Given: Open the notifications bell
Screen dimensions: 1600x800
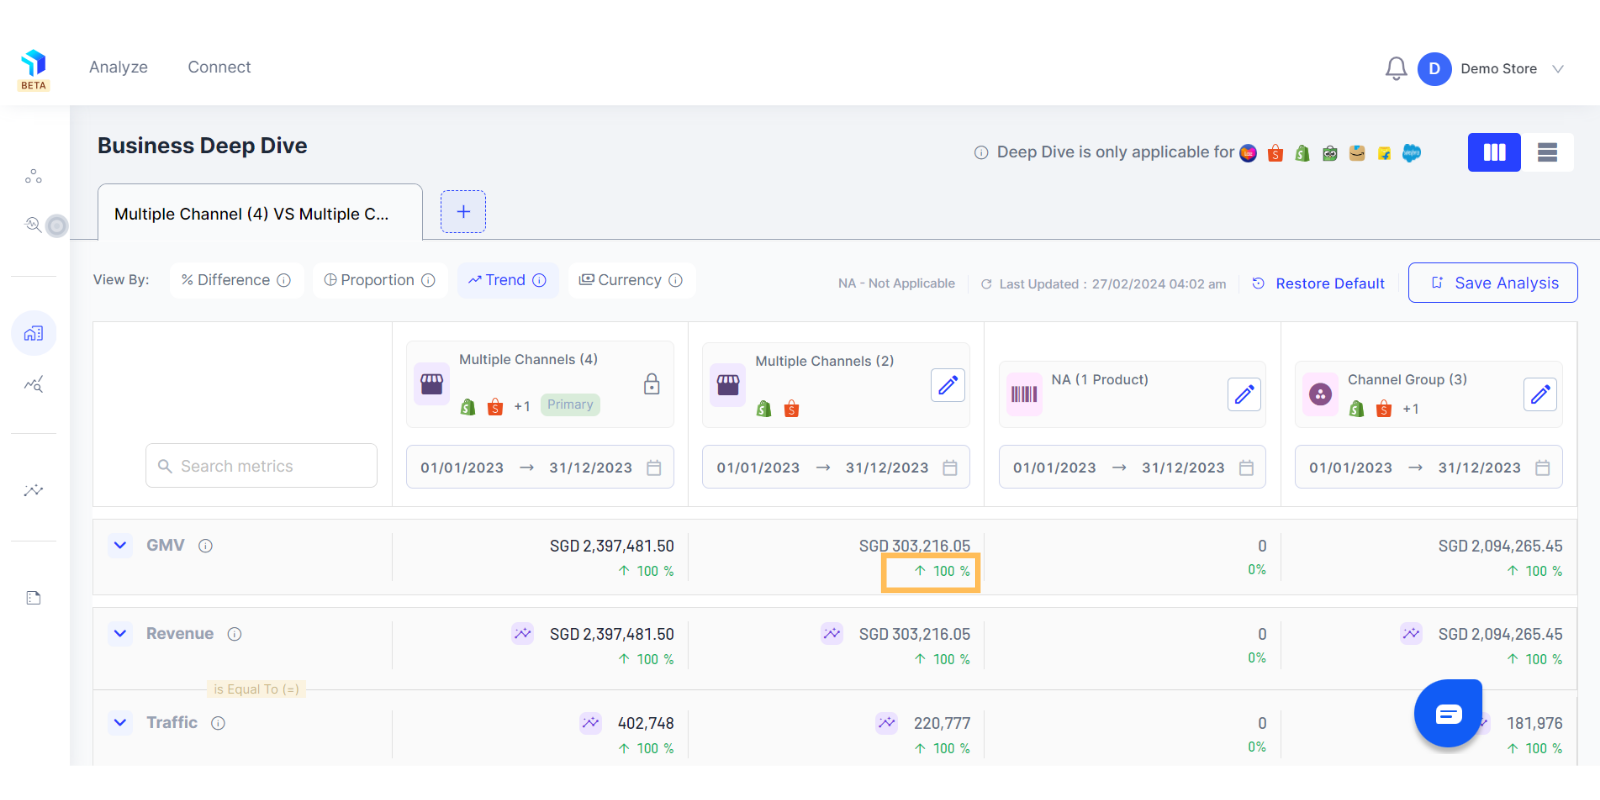Looking at the screenshot, I should click(x=1396, y=68).
